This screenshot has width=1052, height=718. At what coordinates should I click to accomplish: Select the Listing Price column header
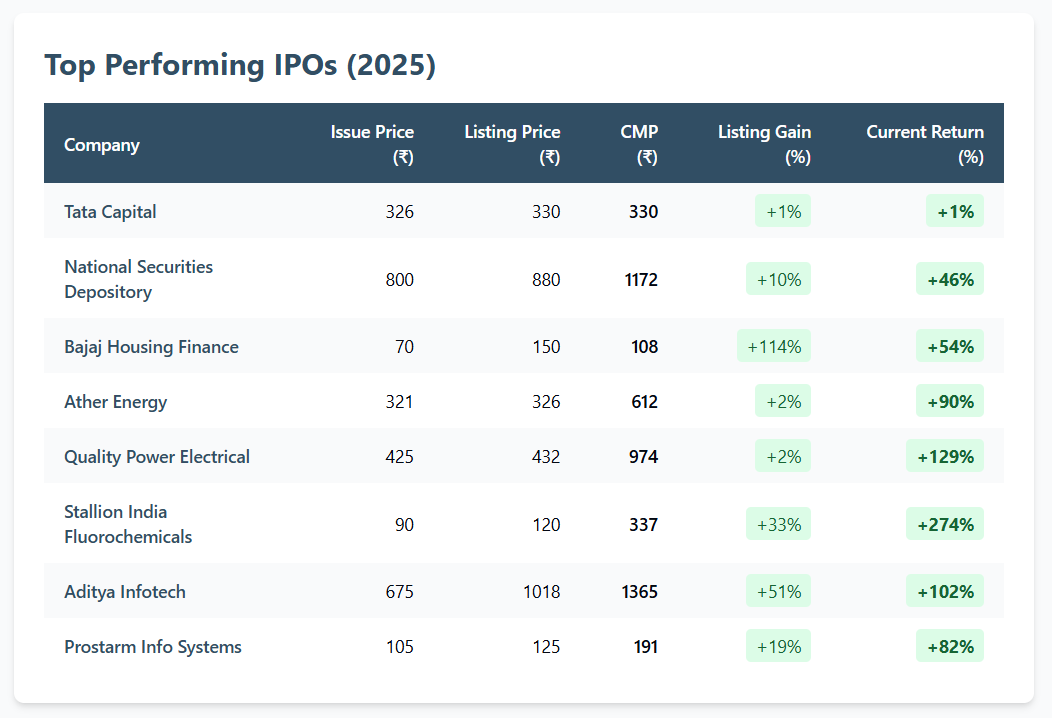coord(512,144)
